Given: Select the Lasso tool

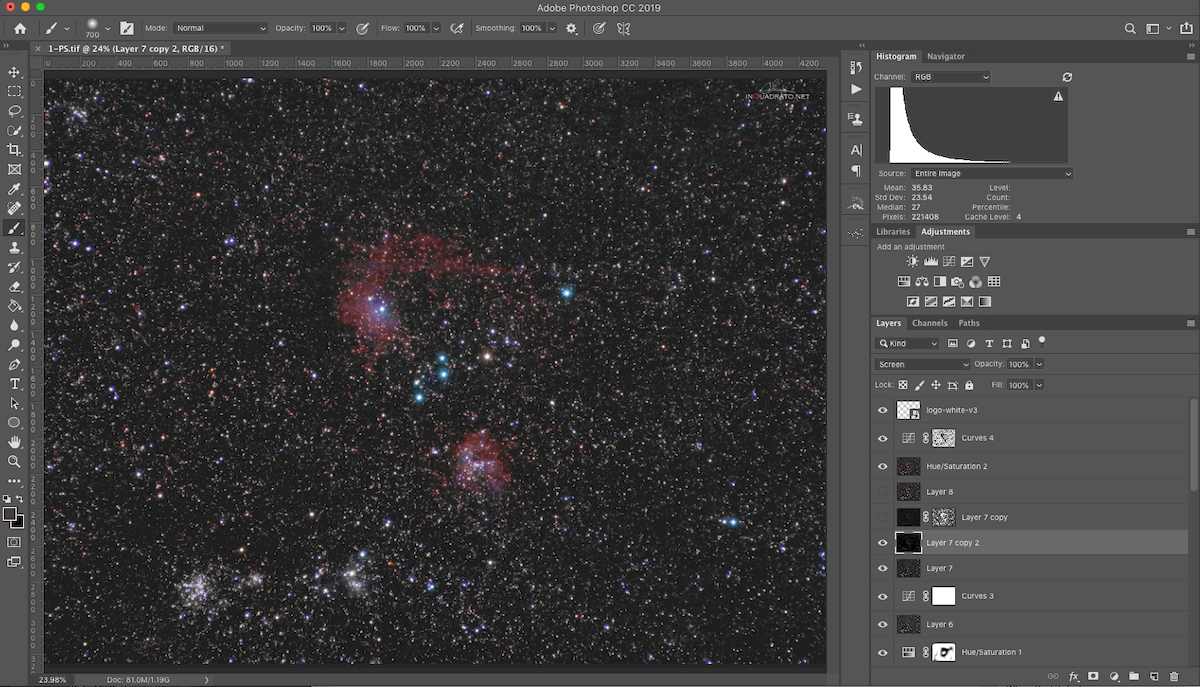Looking at the screenshot, I should click(x=14, y=111).
